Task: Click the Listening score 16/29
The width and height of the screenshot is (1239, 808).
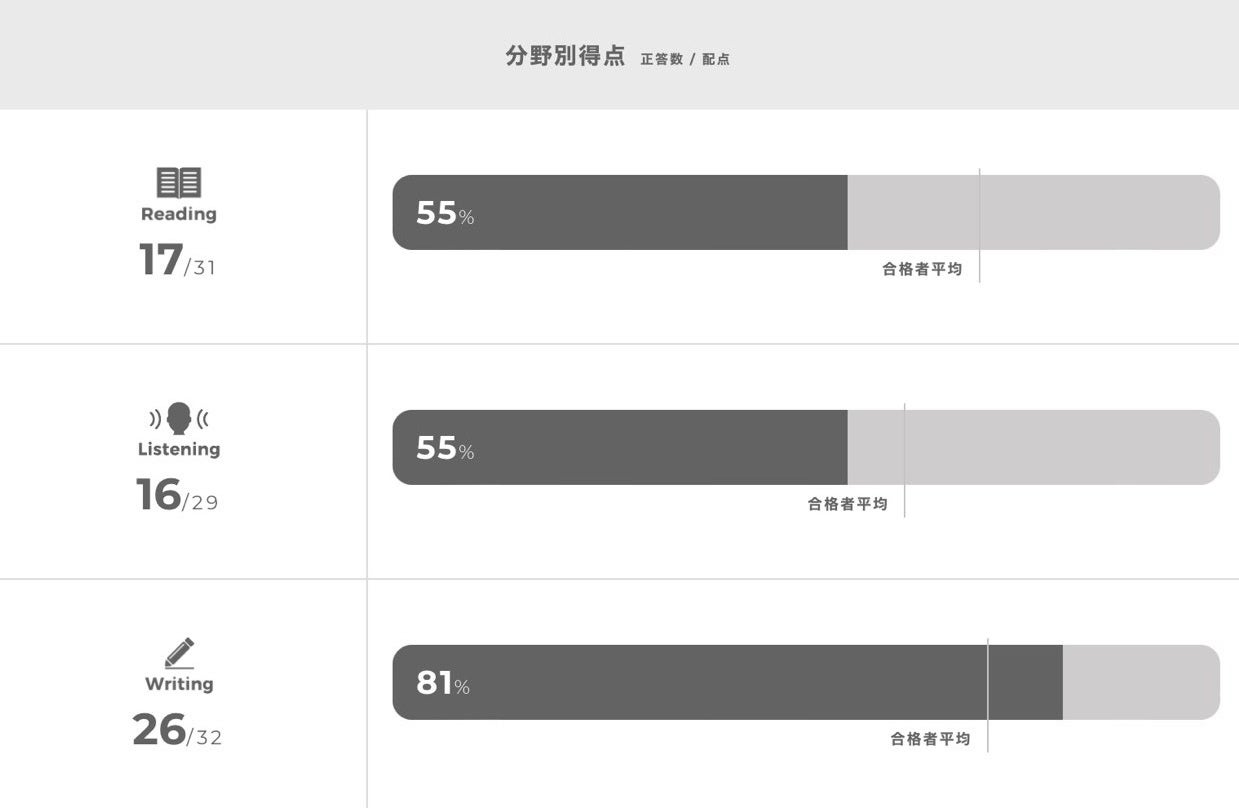Action: (177, 495)
